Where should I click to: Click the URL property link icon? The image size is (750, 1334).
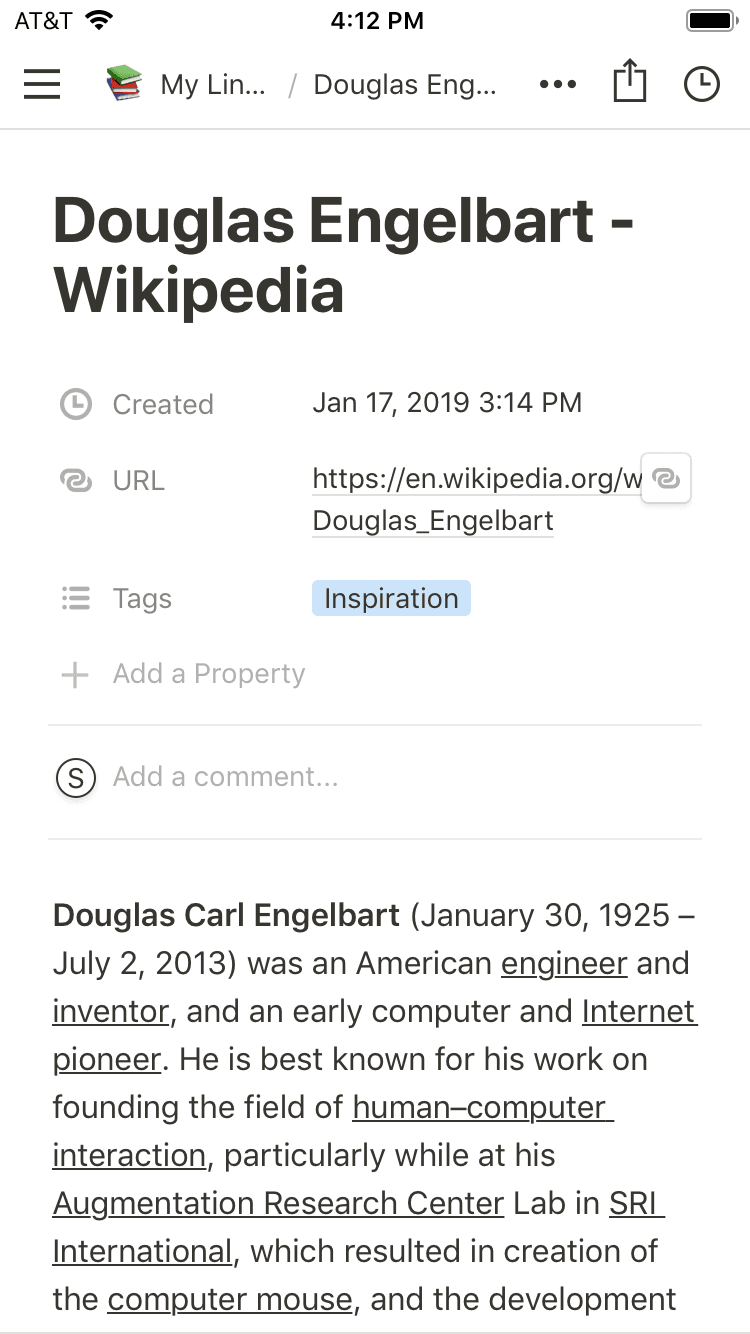(75, 480)
